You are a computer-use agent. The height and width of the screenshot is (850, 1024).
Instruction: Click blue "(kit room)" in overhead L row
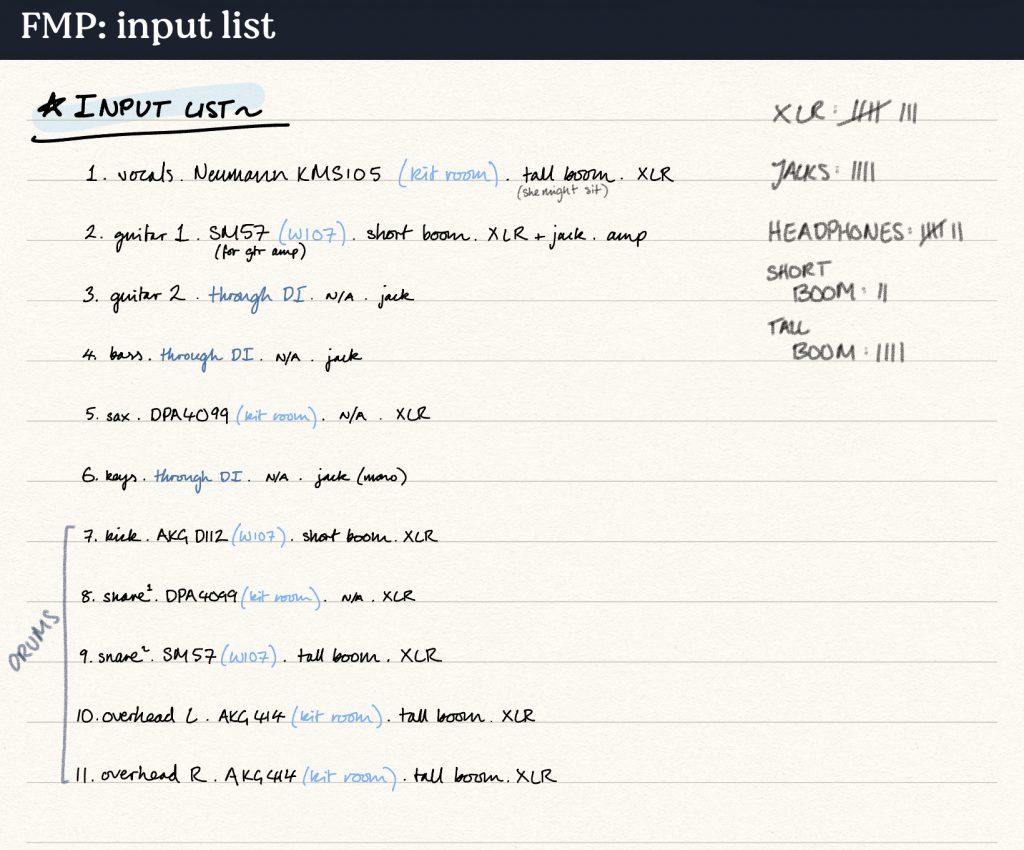(337, 716)
